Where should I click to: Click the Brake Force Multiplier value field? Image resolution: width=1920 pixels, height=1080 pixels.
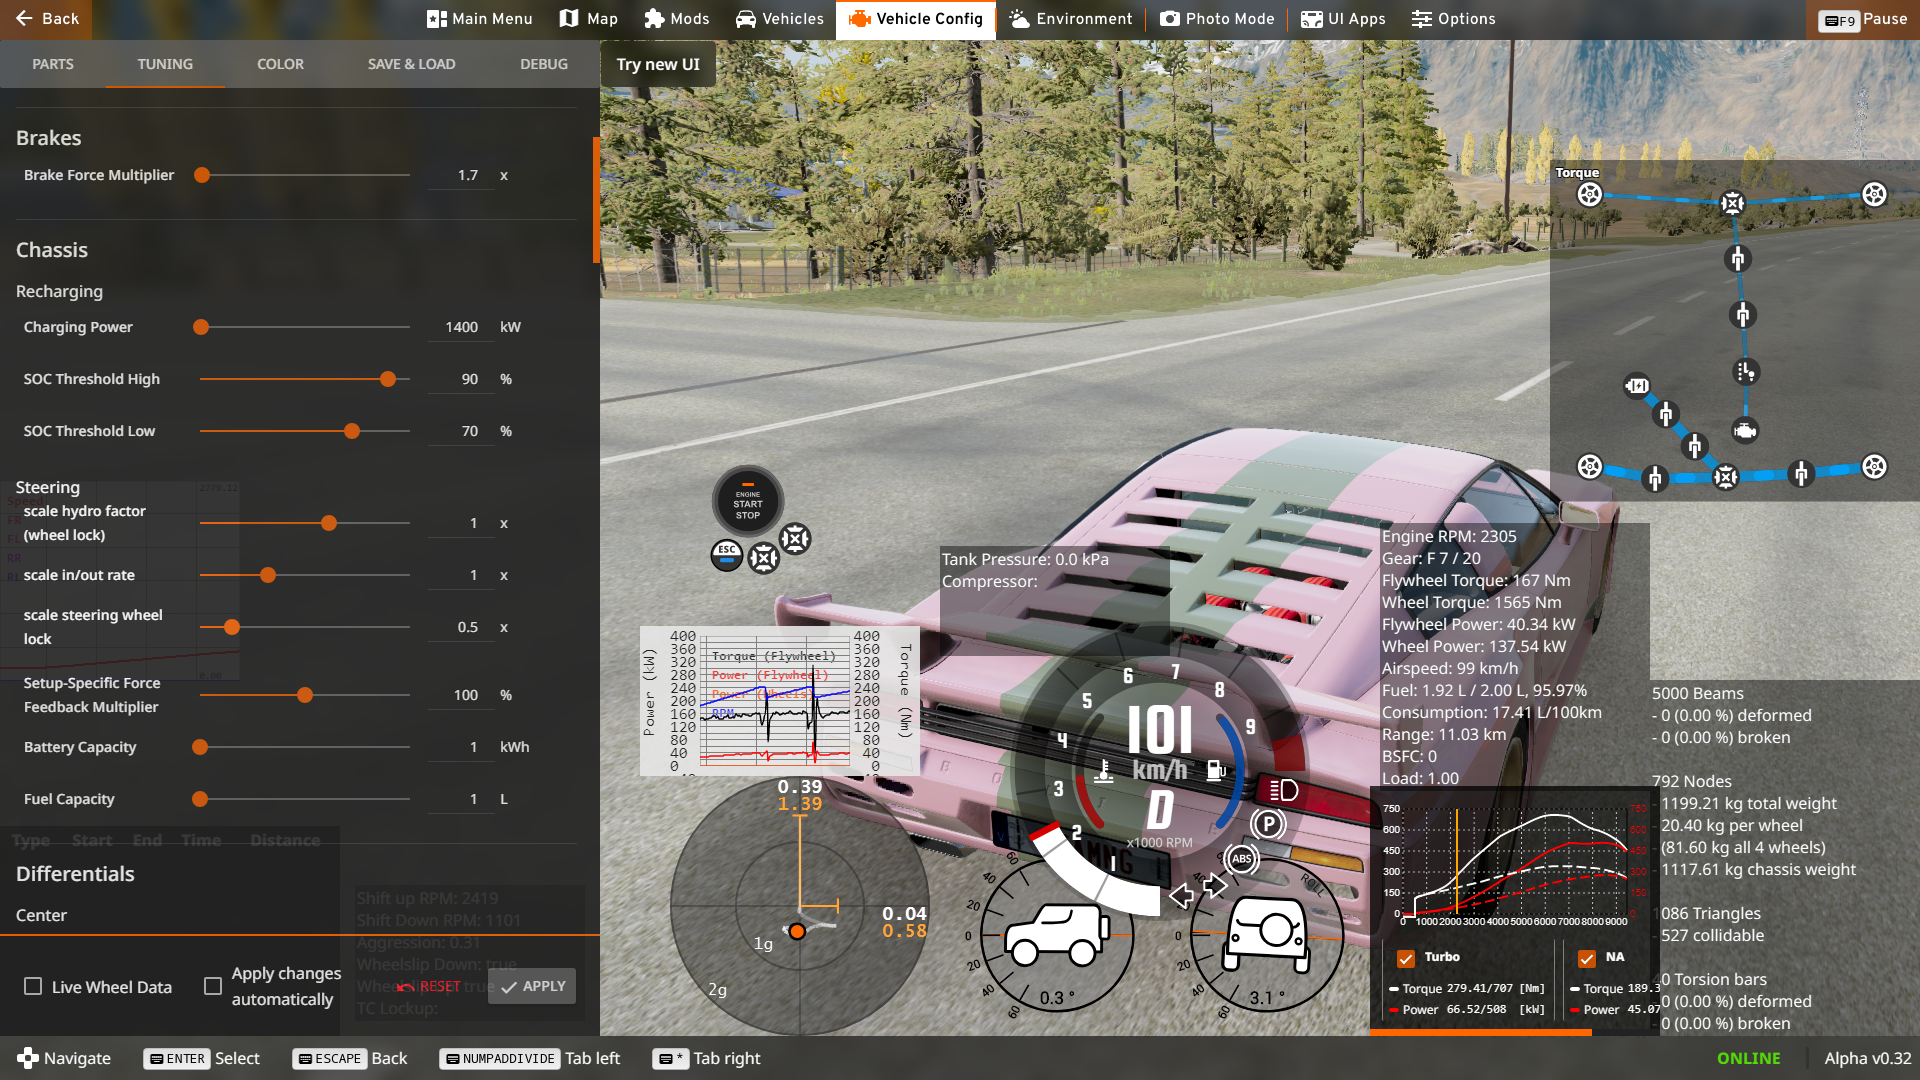point(462,175)
